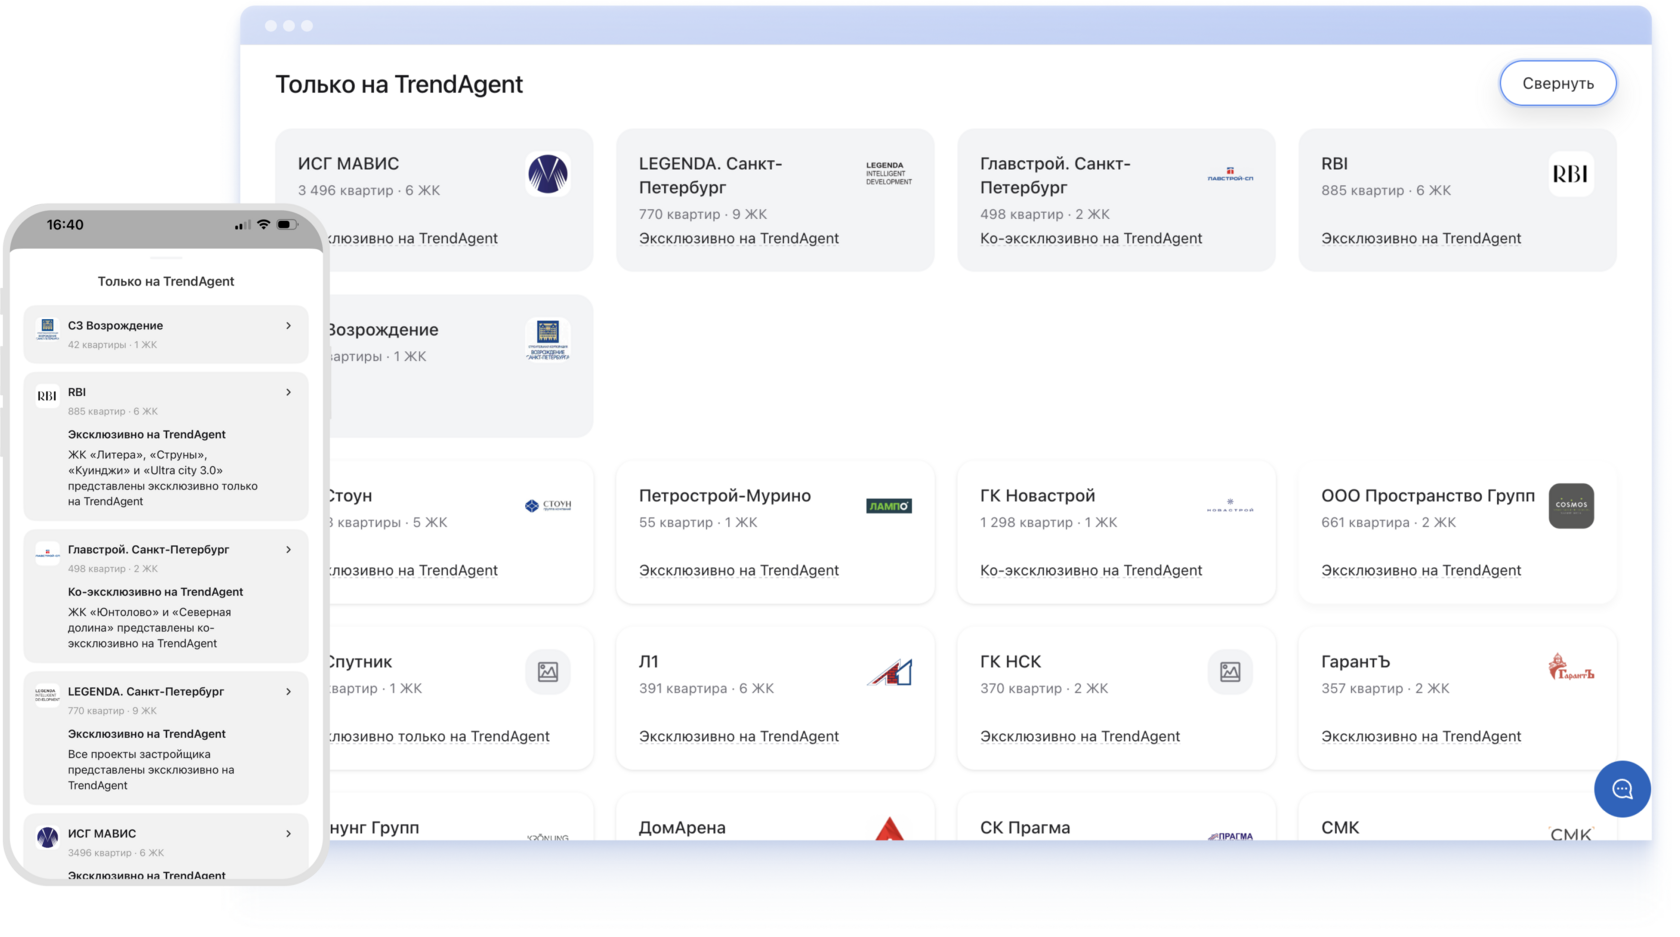Screen dimensions: 1680x937
Task: Tap the Wi-Fi icon in the phone status bar
Action: [262, 224]
